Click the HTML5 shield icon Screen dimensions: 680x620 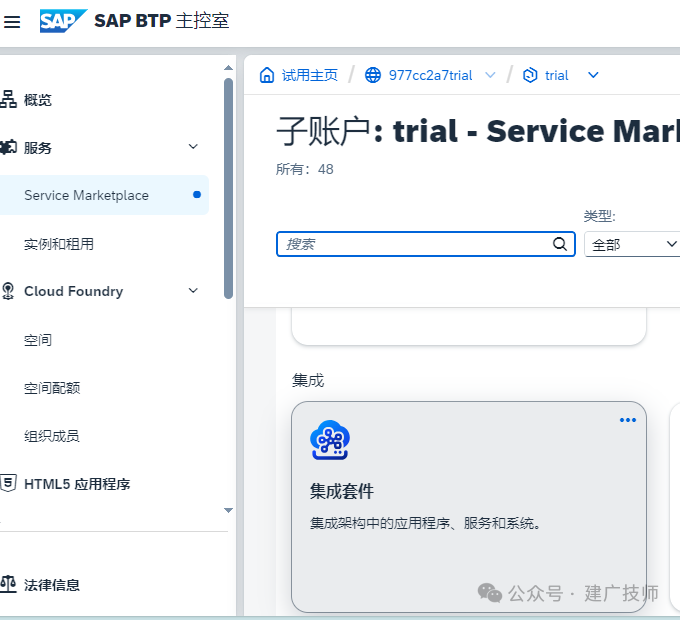[8, 483]
